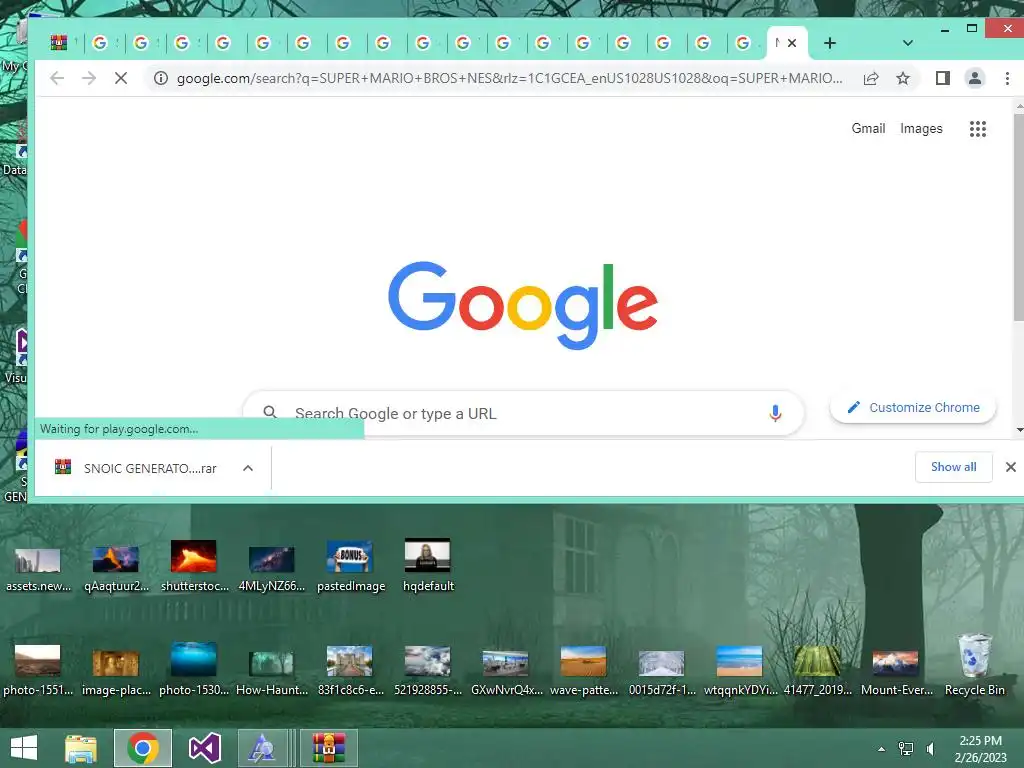The height and width of the screenshot is (768, 1024).
Task: Select the 83f1c8c6-e desktop image
Action: (351, 671)
